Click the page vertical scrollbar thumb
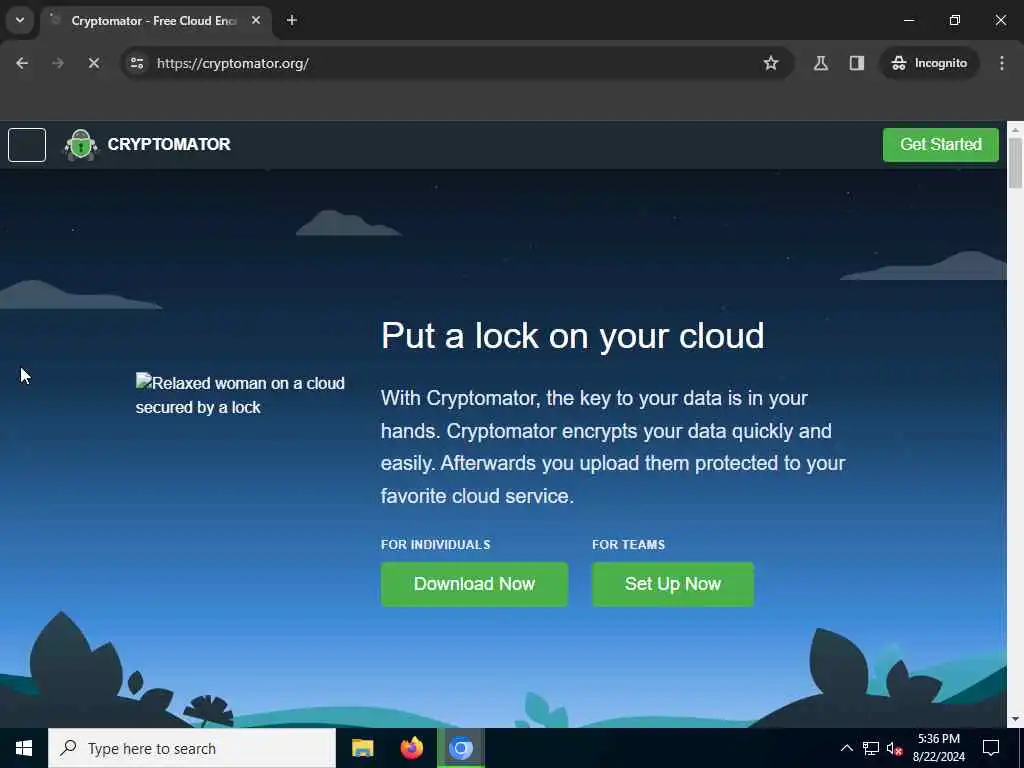1024x768 pixels. click(1015, 163)
